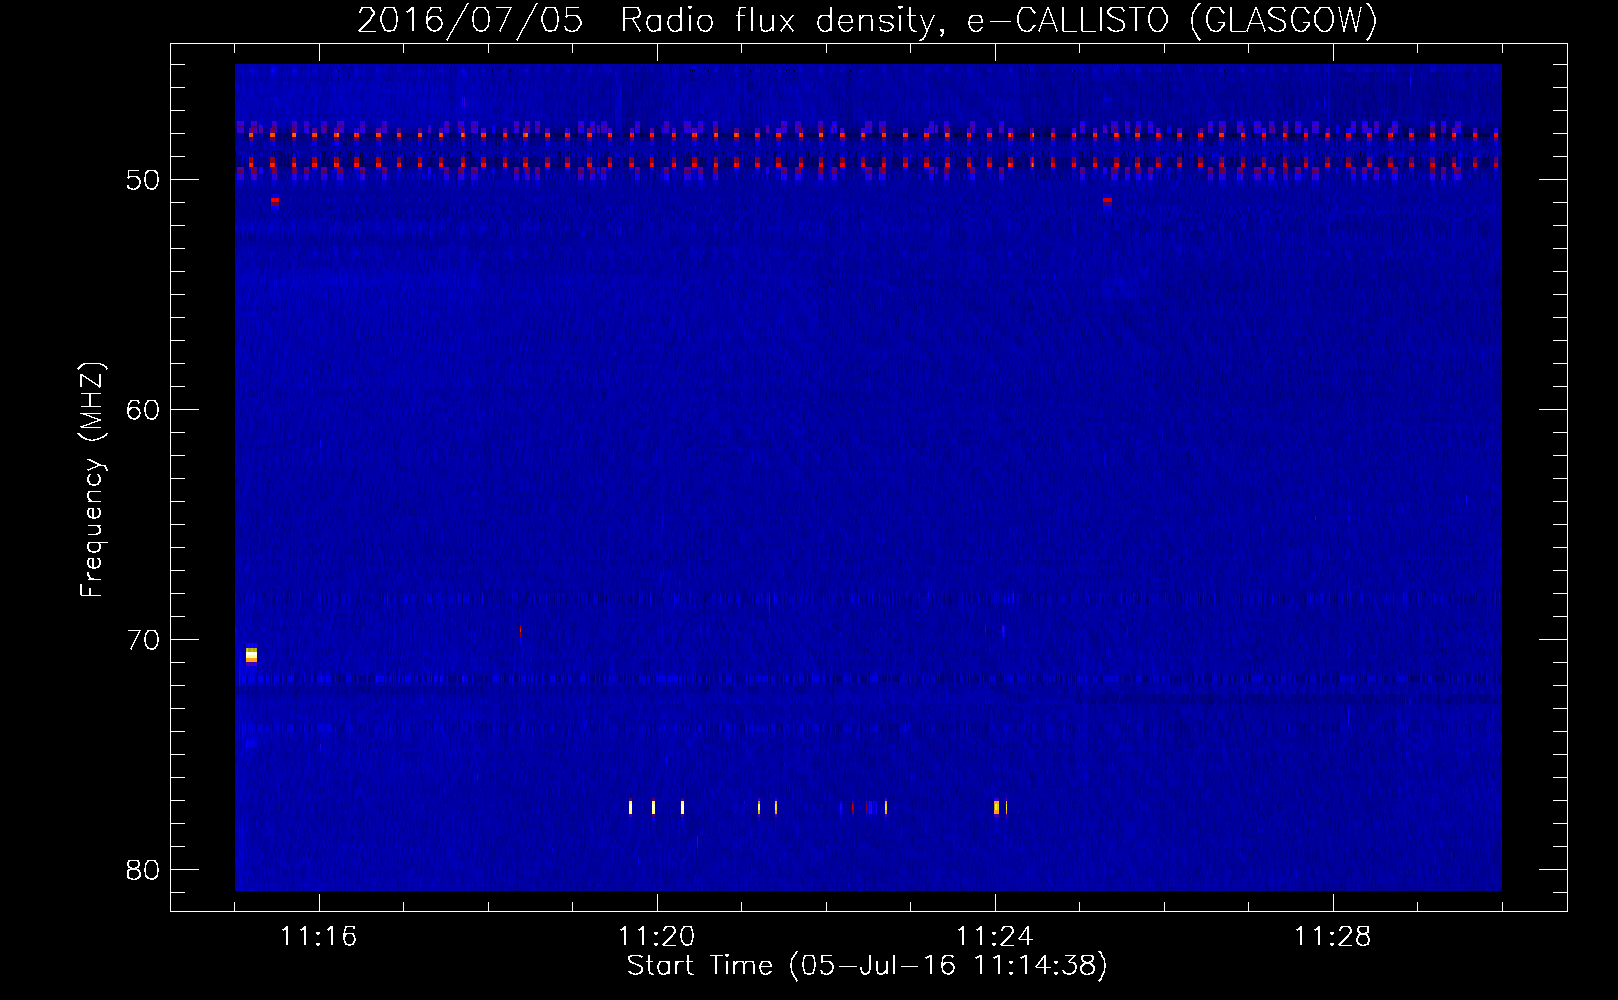The height and width of the screenshot is (1000, 1618).
Task: Click the bright yellow burst near 70 MHz
Action: tap(251, 655)
